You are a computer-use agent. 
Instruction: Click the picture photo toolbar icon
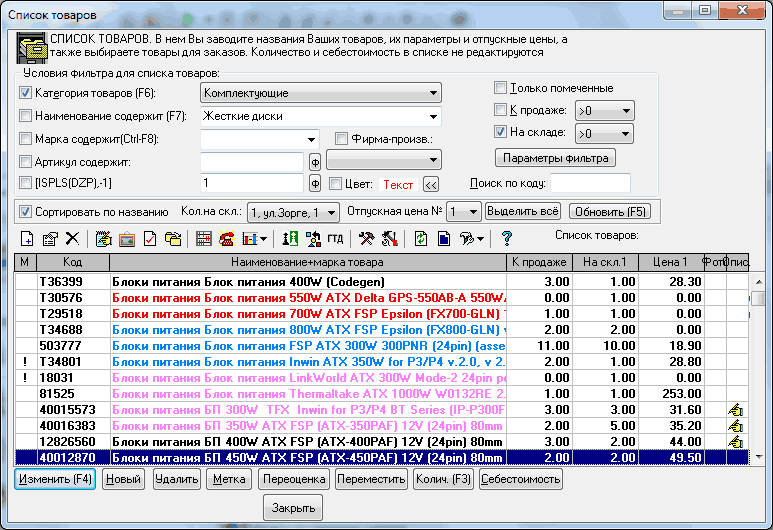coord(127,238)
